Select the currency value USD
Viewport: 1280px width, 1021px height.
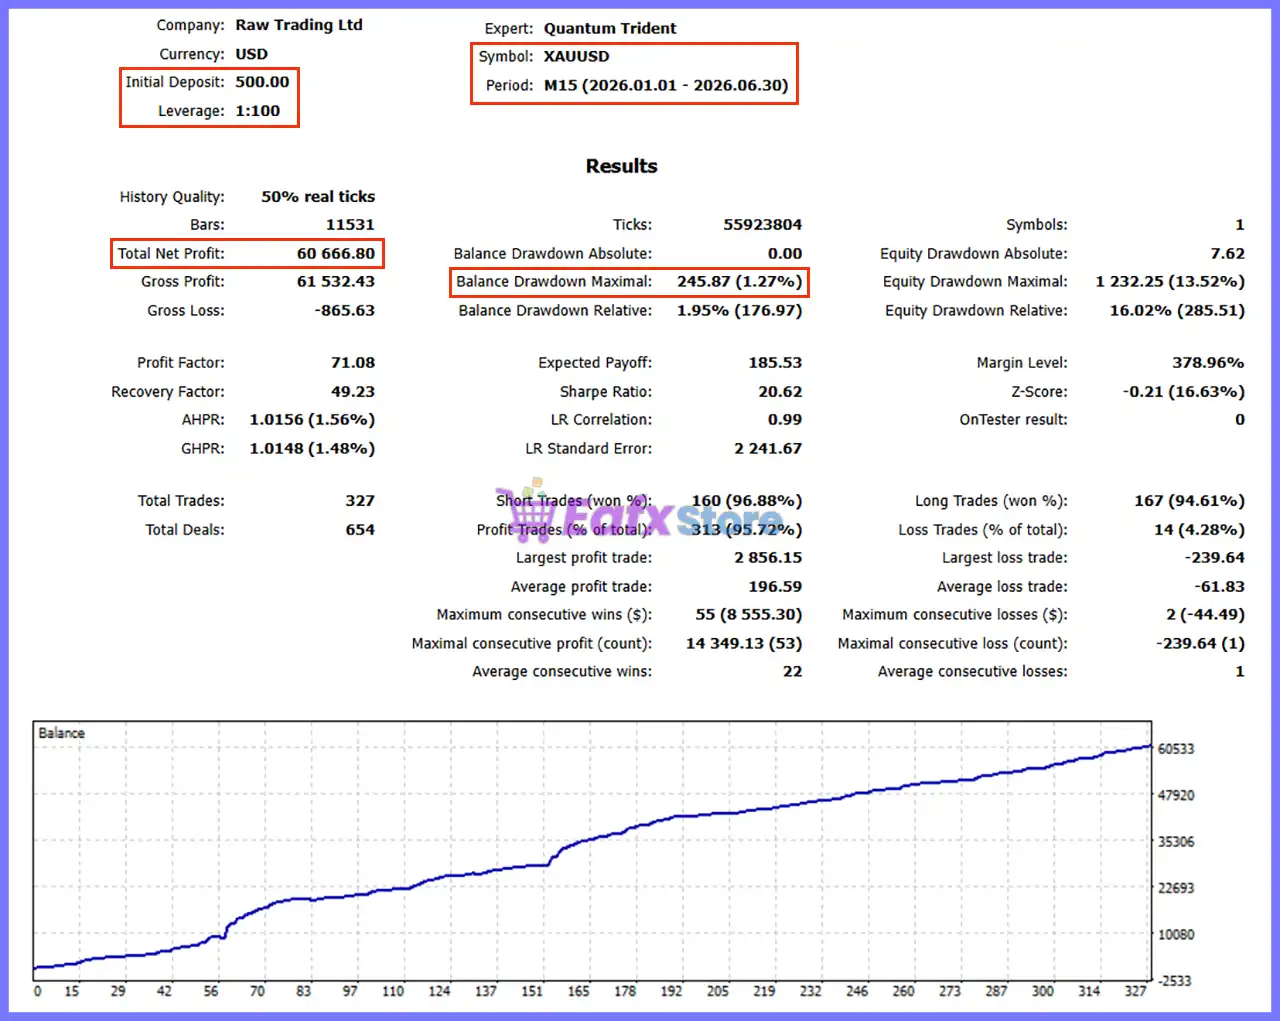tap(251, 54)
